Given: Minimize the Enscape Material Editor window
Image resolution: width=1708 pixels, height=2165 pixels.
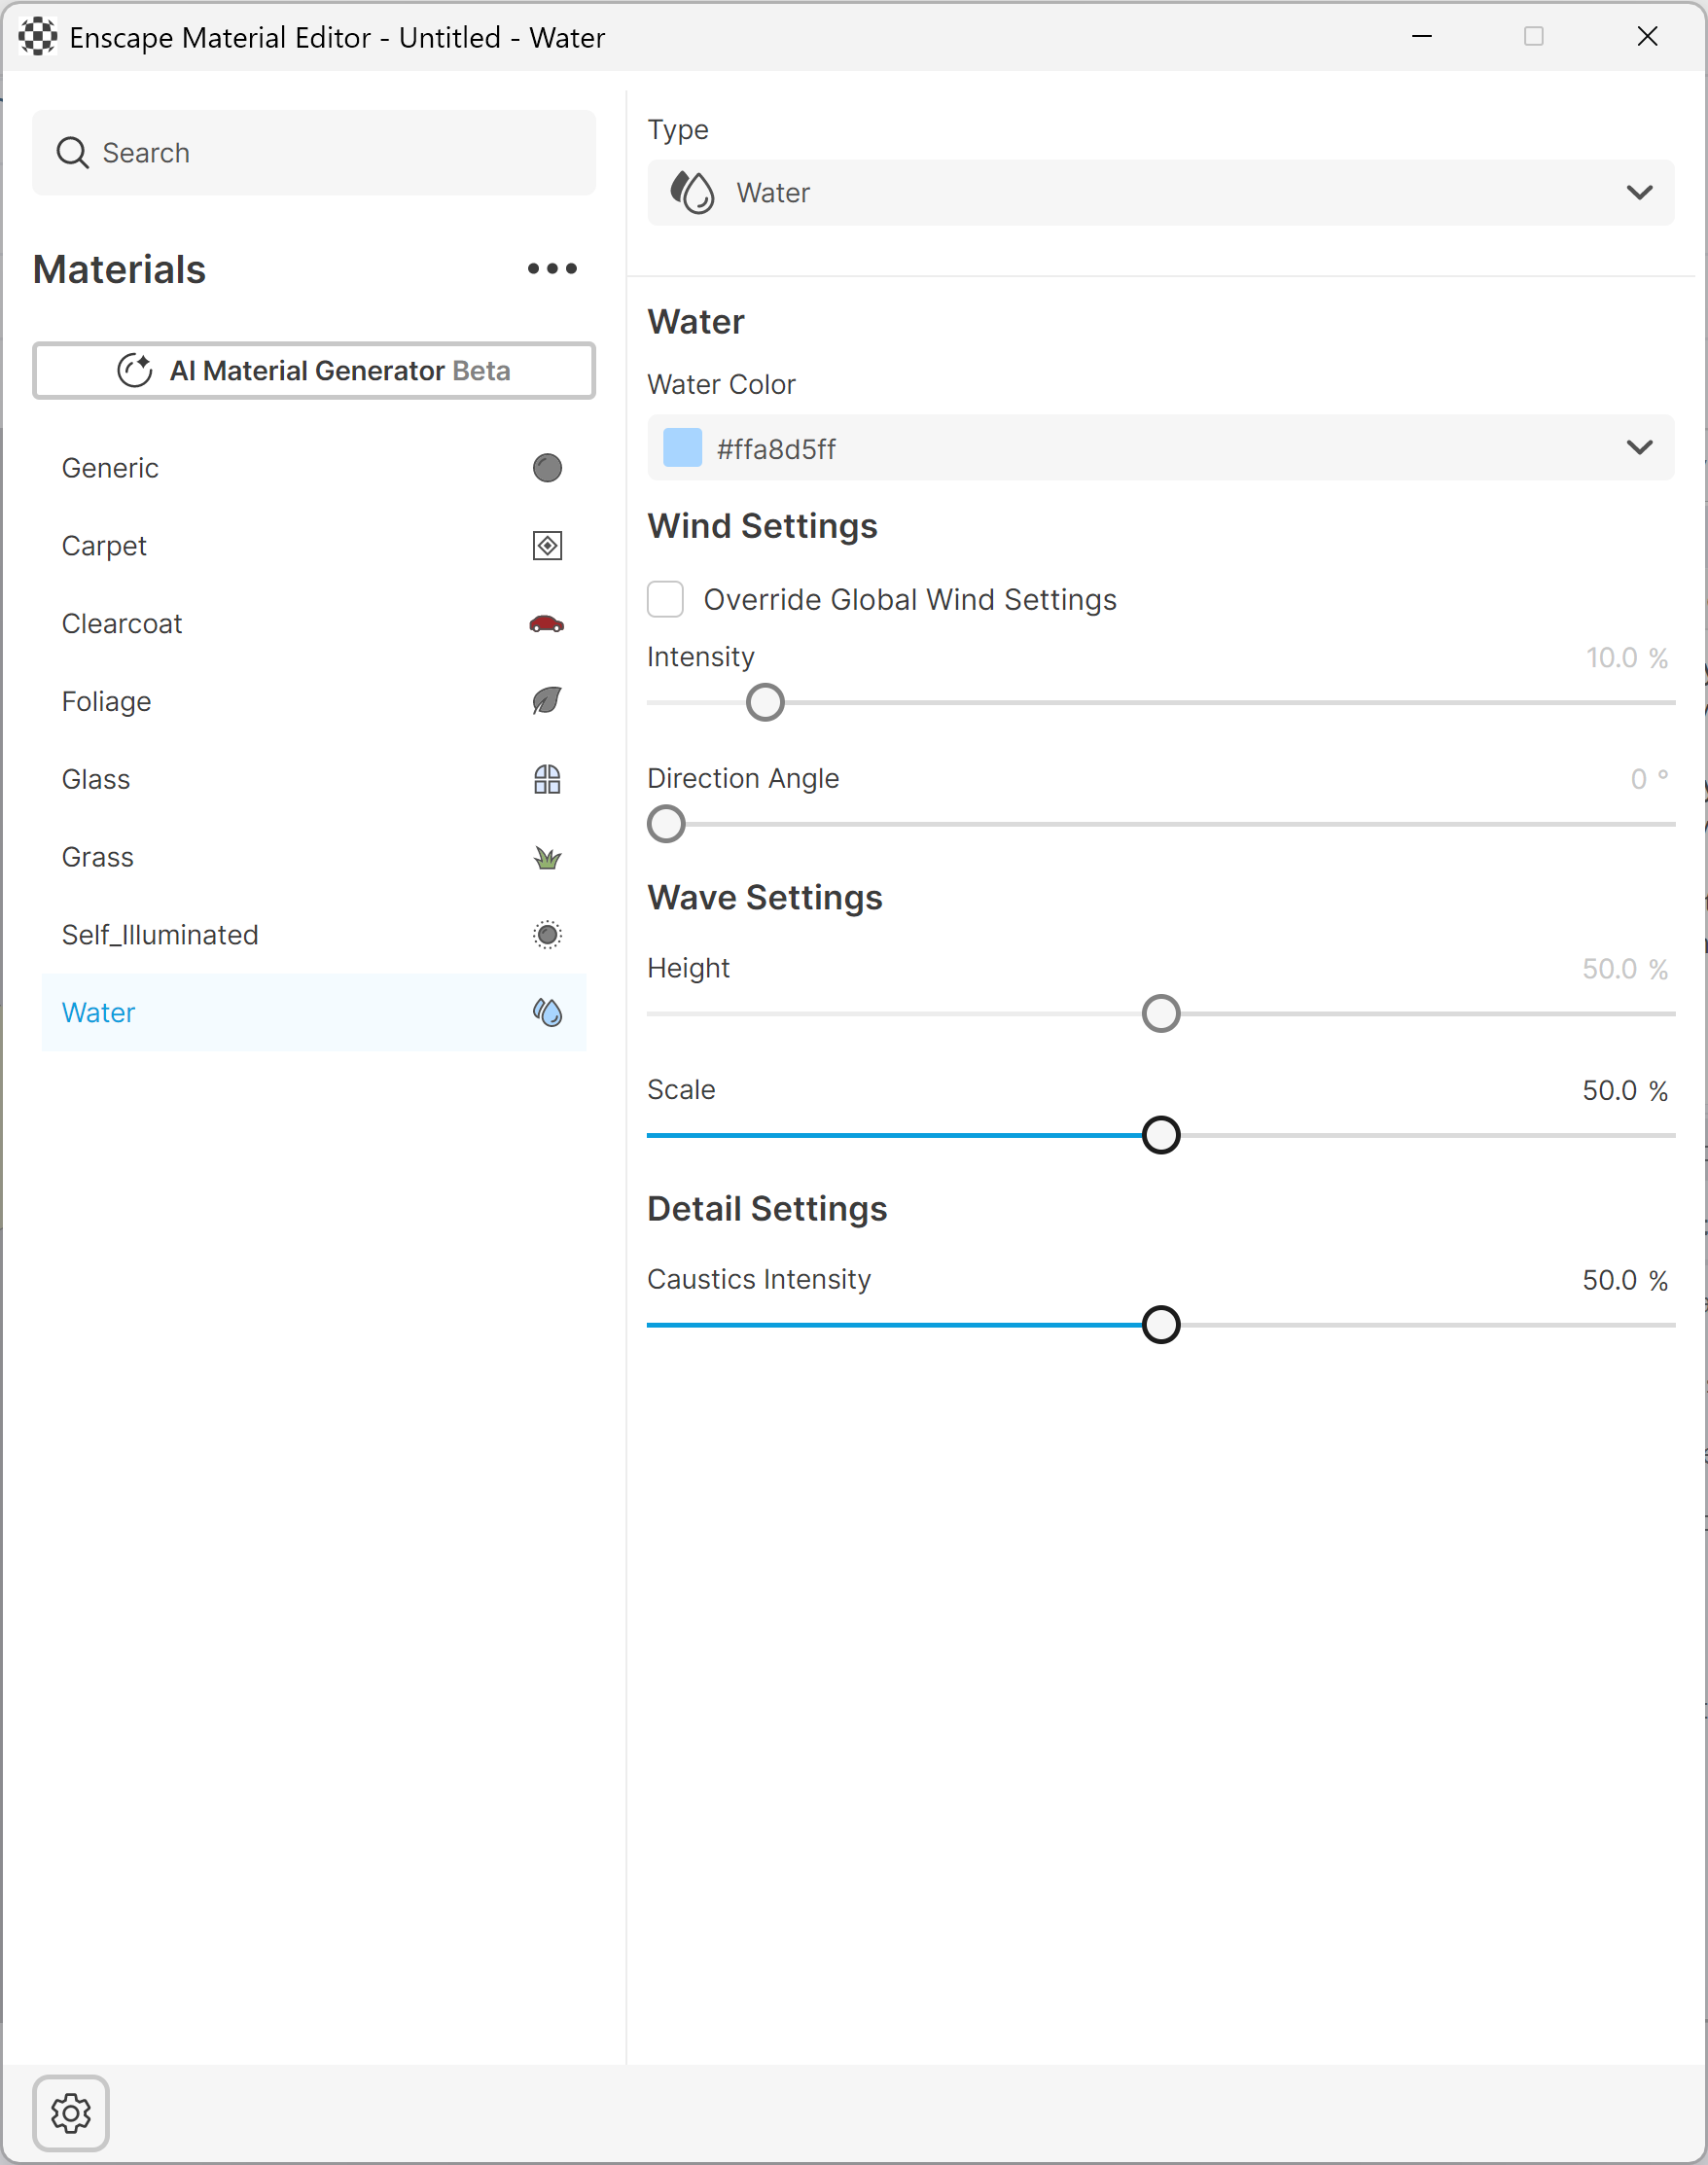Looking at the screenshot, I should pyautogui.click(x=1421, y=37).
